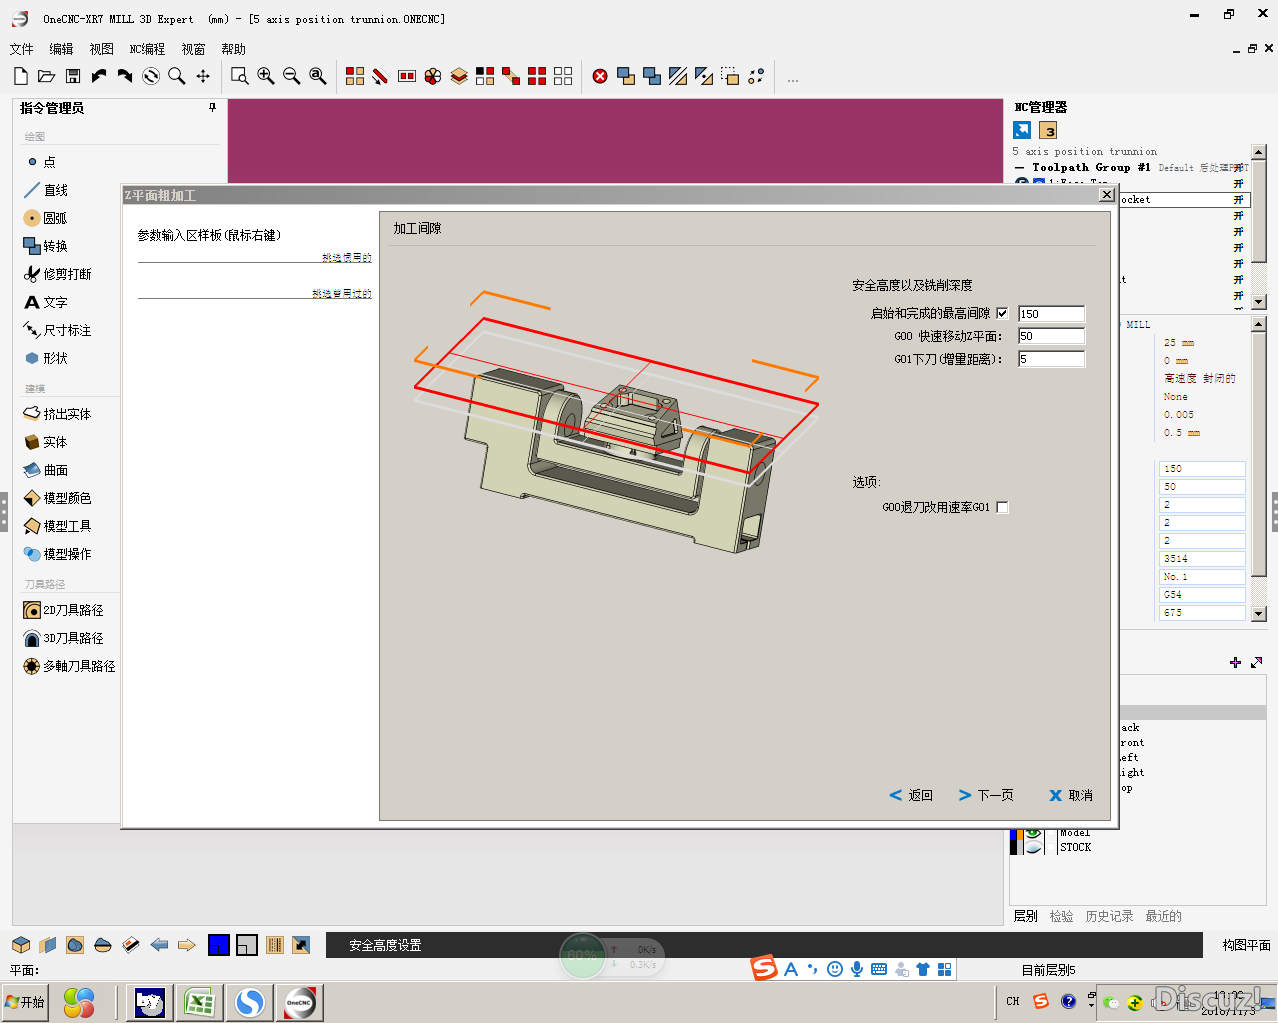1278x1023 pixels.
Task: Click the G01下刀 增量距离 field showing 5
Action: 1051,359
